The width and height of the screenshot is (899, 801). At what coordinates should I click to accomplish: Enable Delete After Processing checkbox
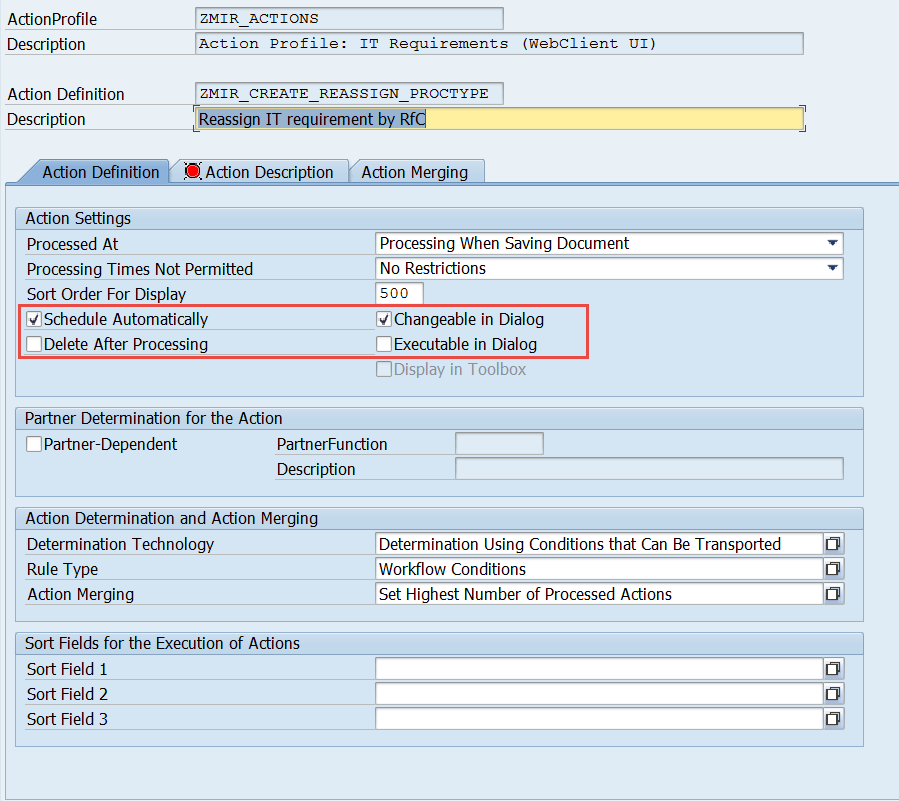(35, 345)
